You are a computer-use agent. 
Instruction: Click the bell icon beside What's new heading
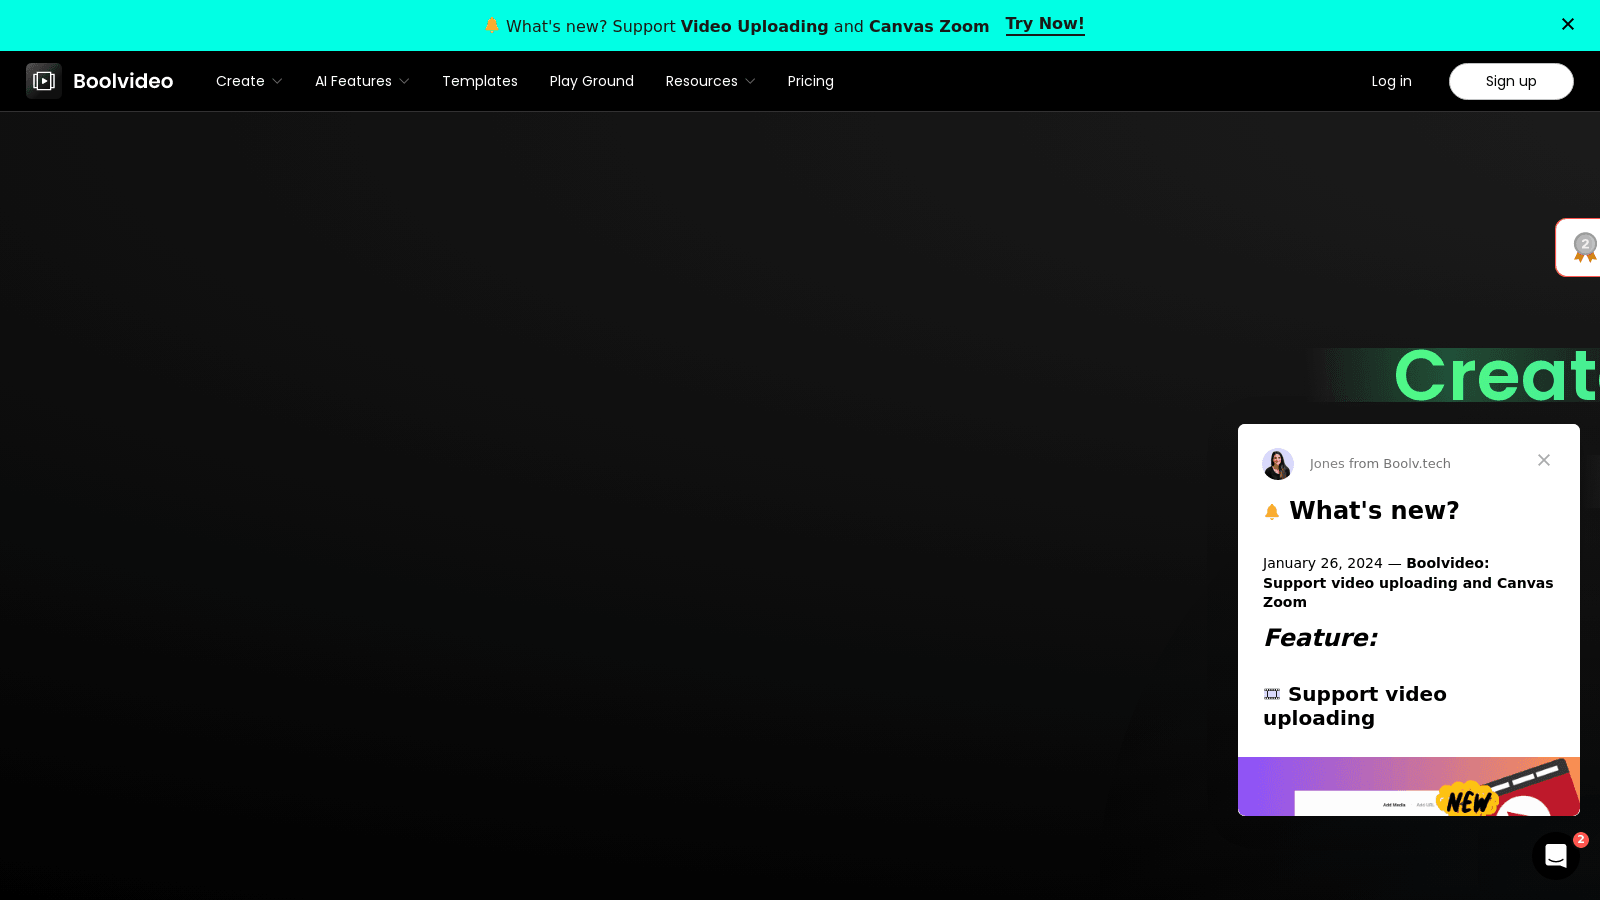(1272, 512)
